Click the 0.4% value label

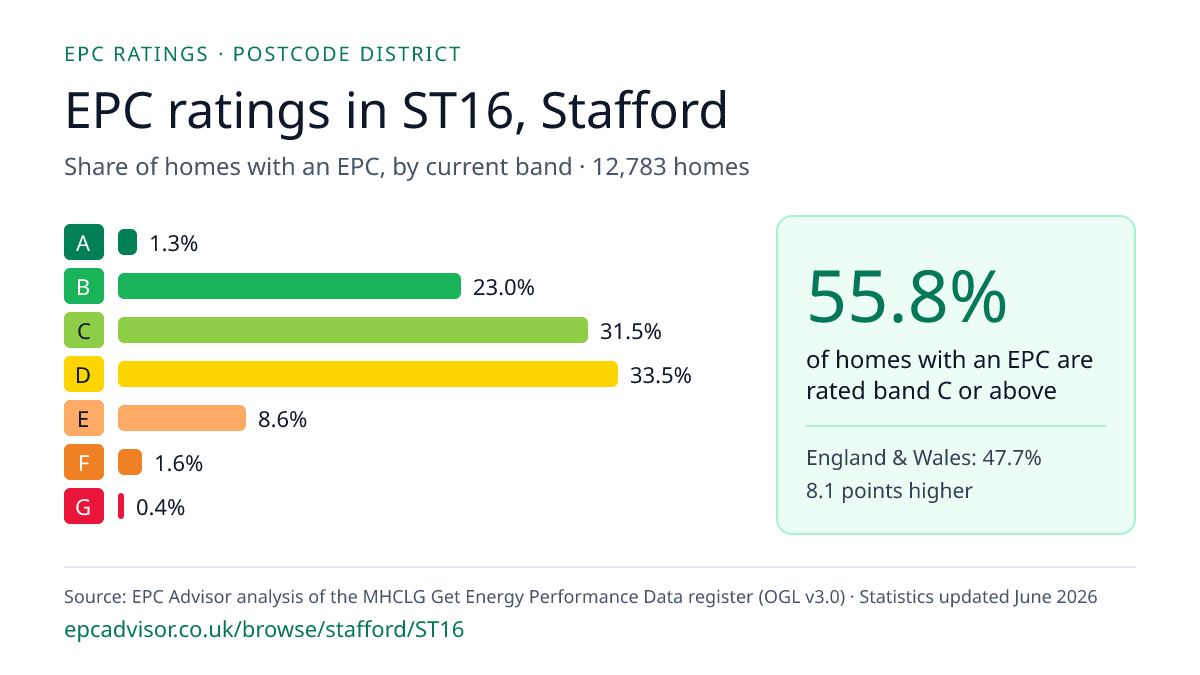(x=161, y=507)
